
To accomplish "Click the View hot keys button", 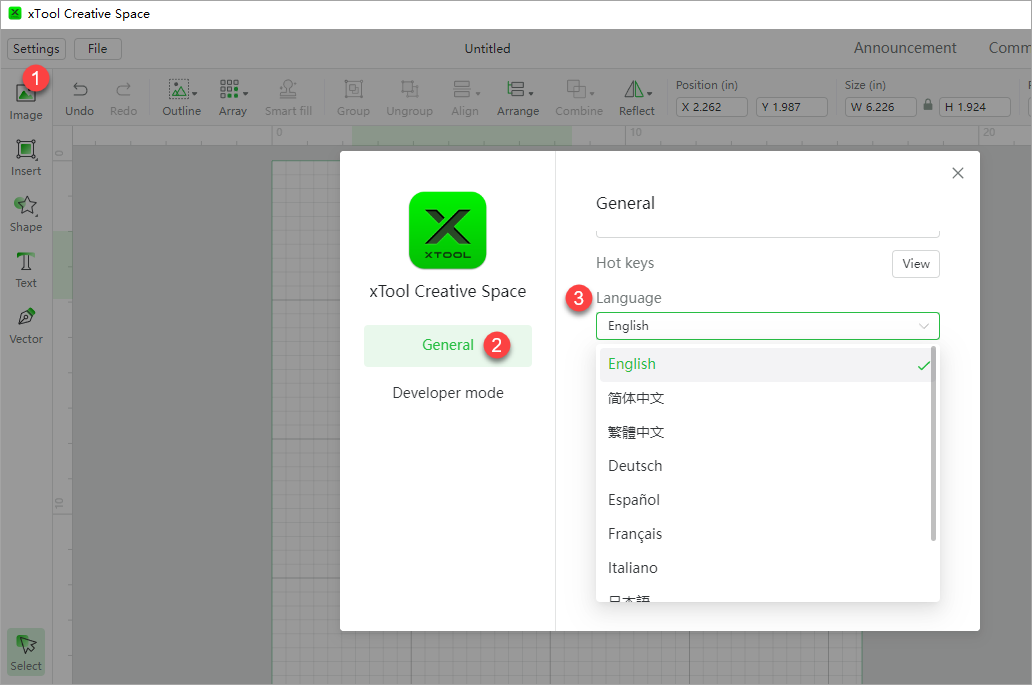I will (915, 264).
